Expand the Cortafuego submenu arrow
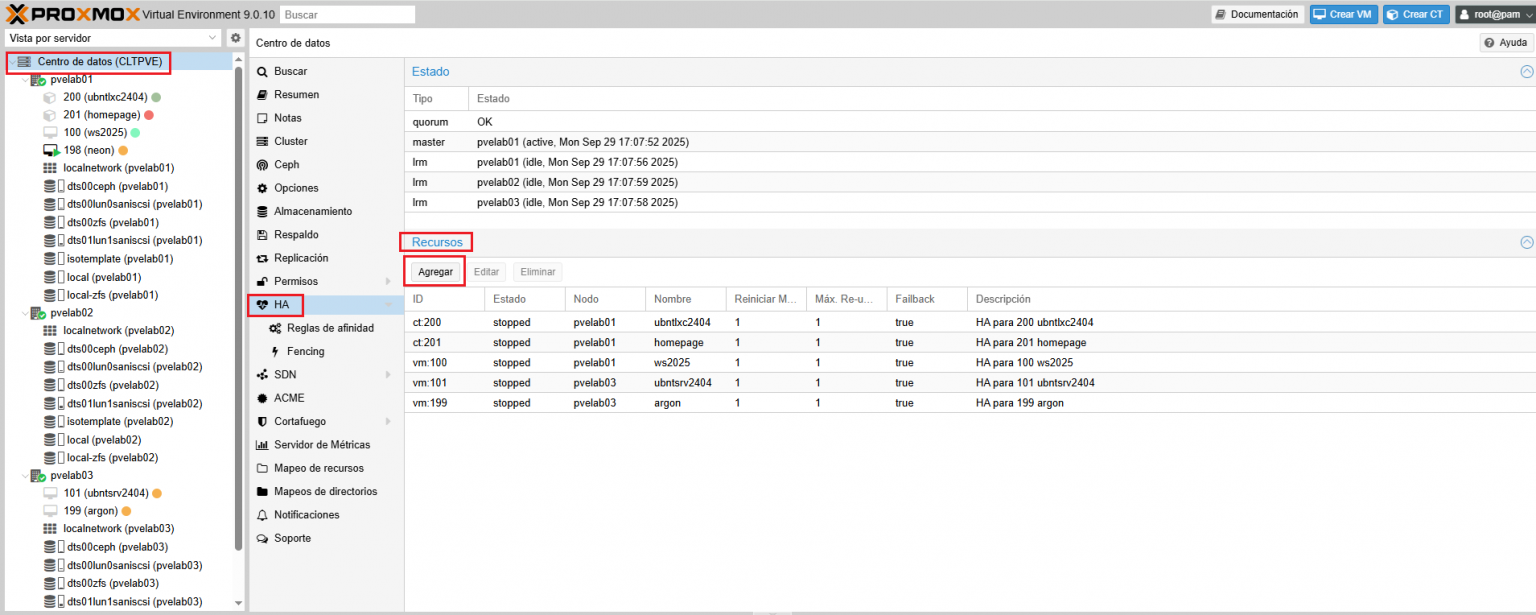1536x615 pixels. click(x=388, y=421)
